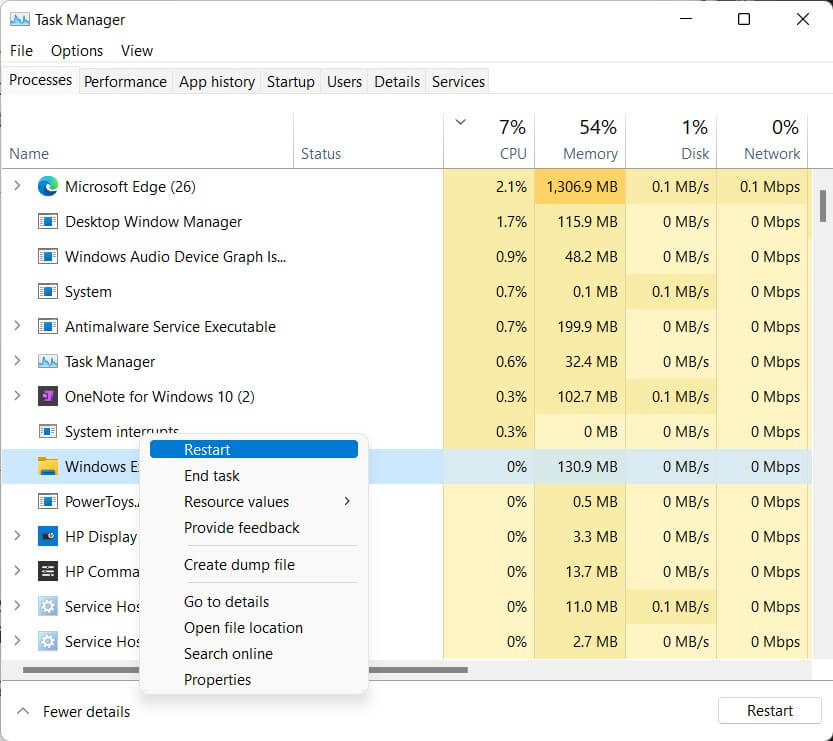
Task: Sort by the CPU column header
Action: pos(489,141)
